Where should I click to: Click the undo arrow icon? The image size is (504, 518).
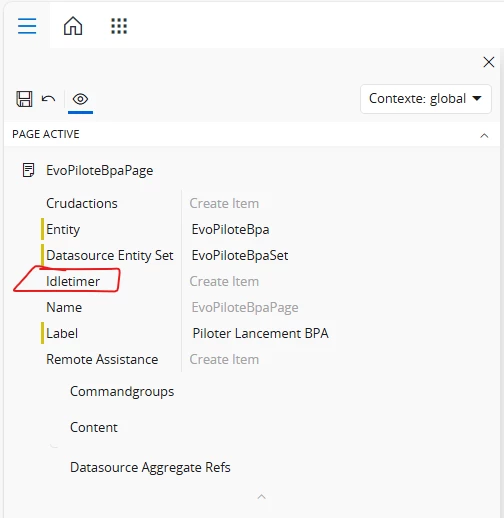click(48, 99)
